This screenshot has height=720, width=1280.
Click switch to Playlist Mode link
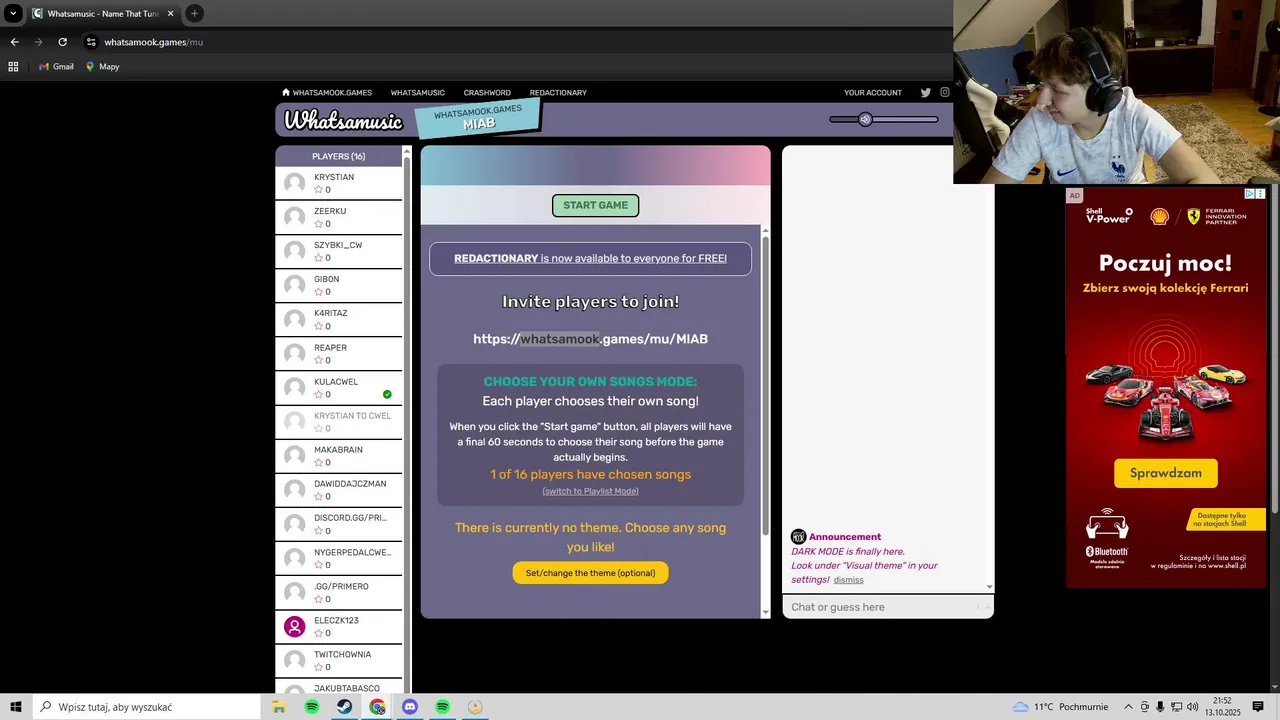[590, 491]
